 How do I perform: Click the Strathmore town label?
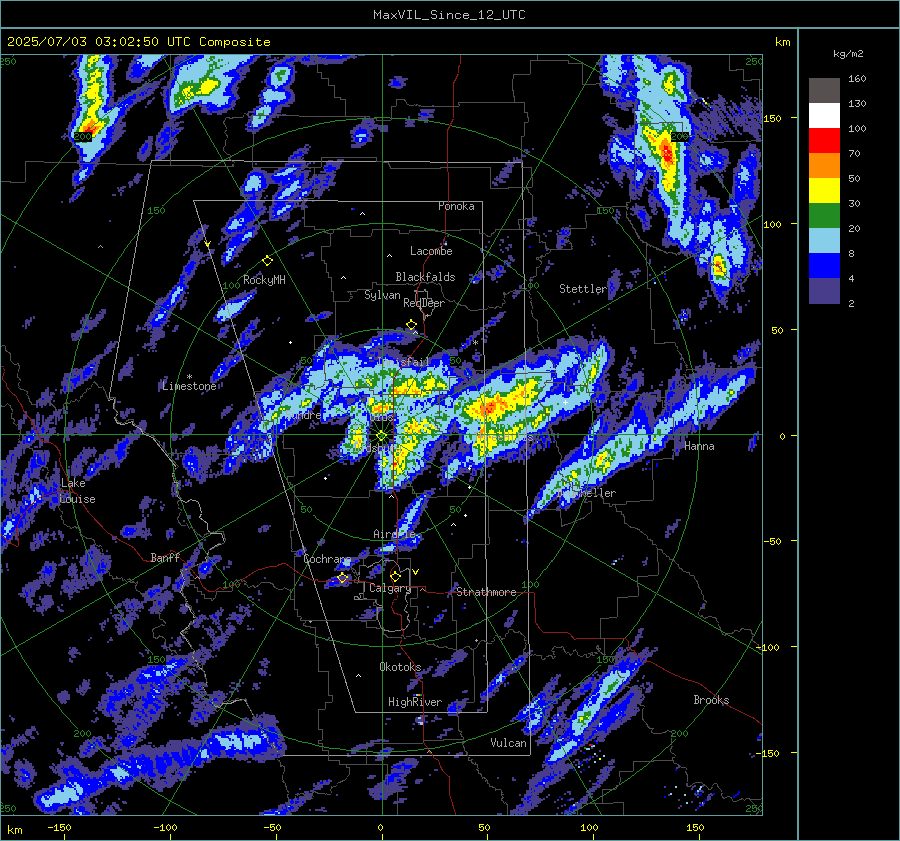(486, 592)
